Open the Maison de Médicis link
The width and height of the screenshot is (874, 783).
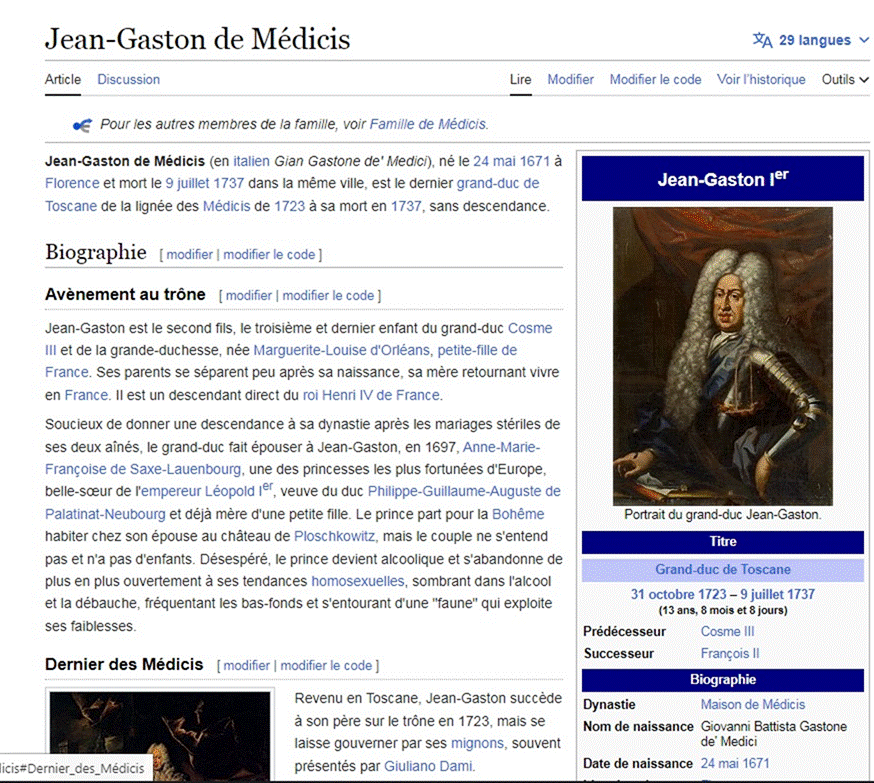752,704
